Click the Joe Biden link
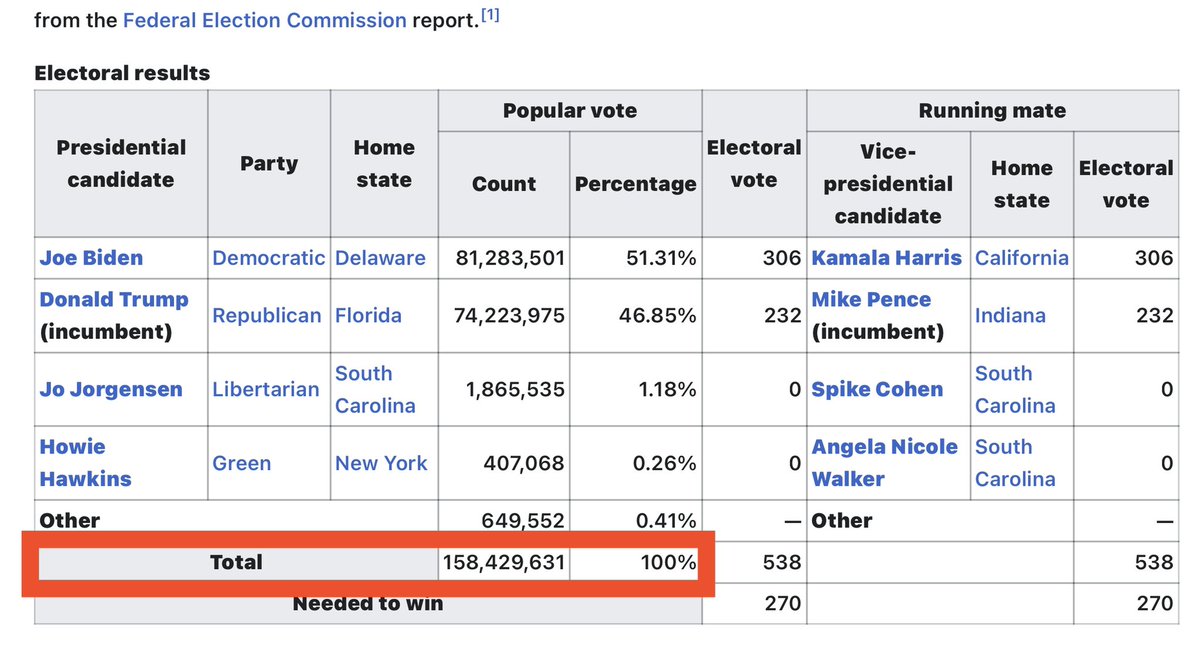The width and height of the screenshot is (1200, 659). pos(91,258)
